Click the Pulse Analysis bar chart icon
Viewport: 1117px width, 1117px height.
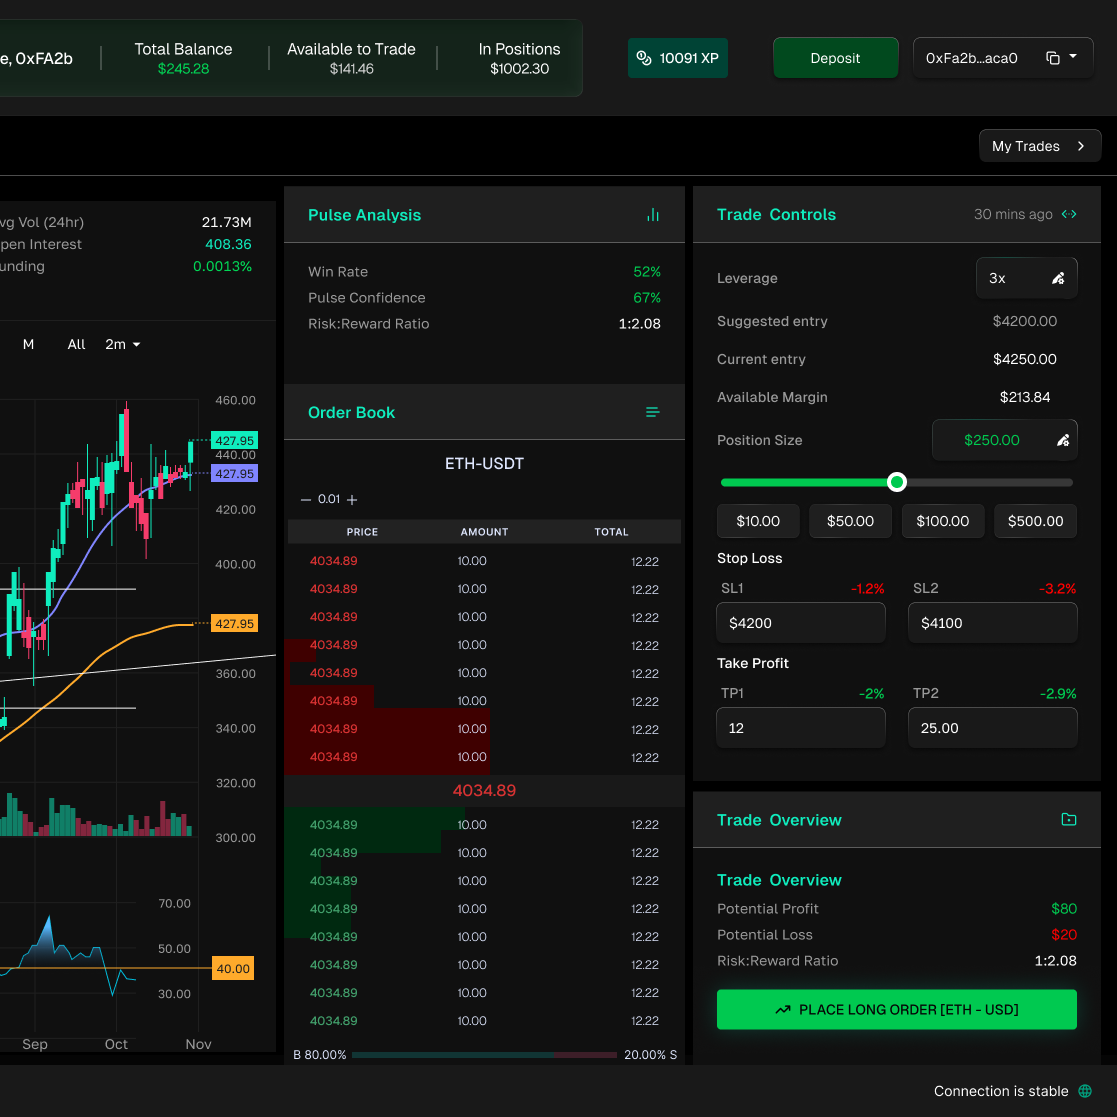click(653, 215)
